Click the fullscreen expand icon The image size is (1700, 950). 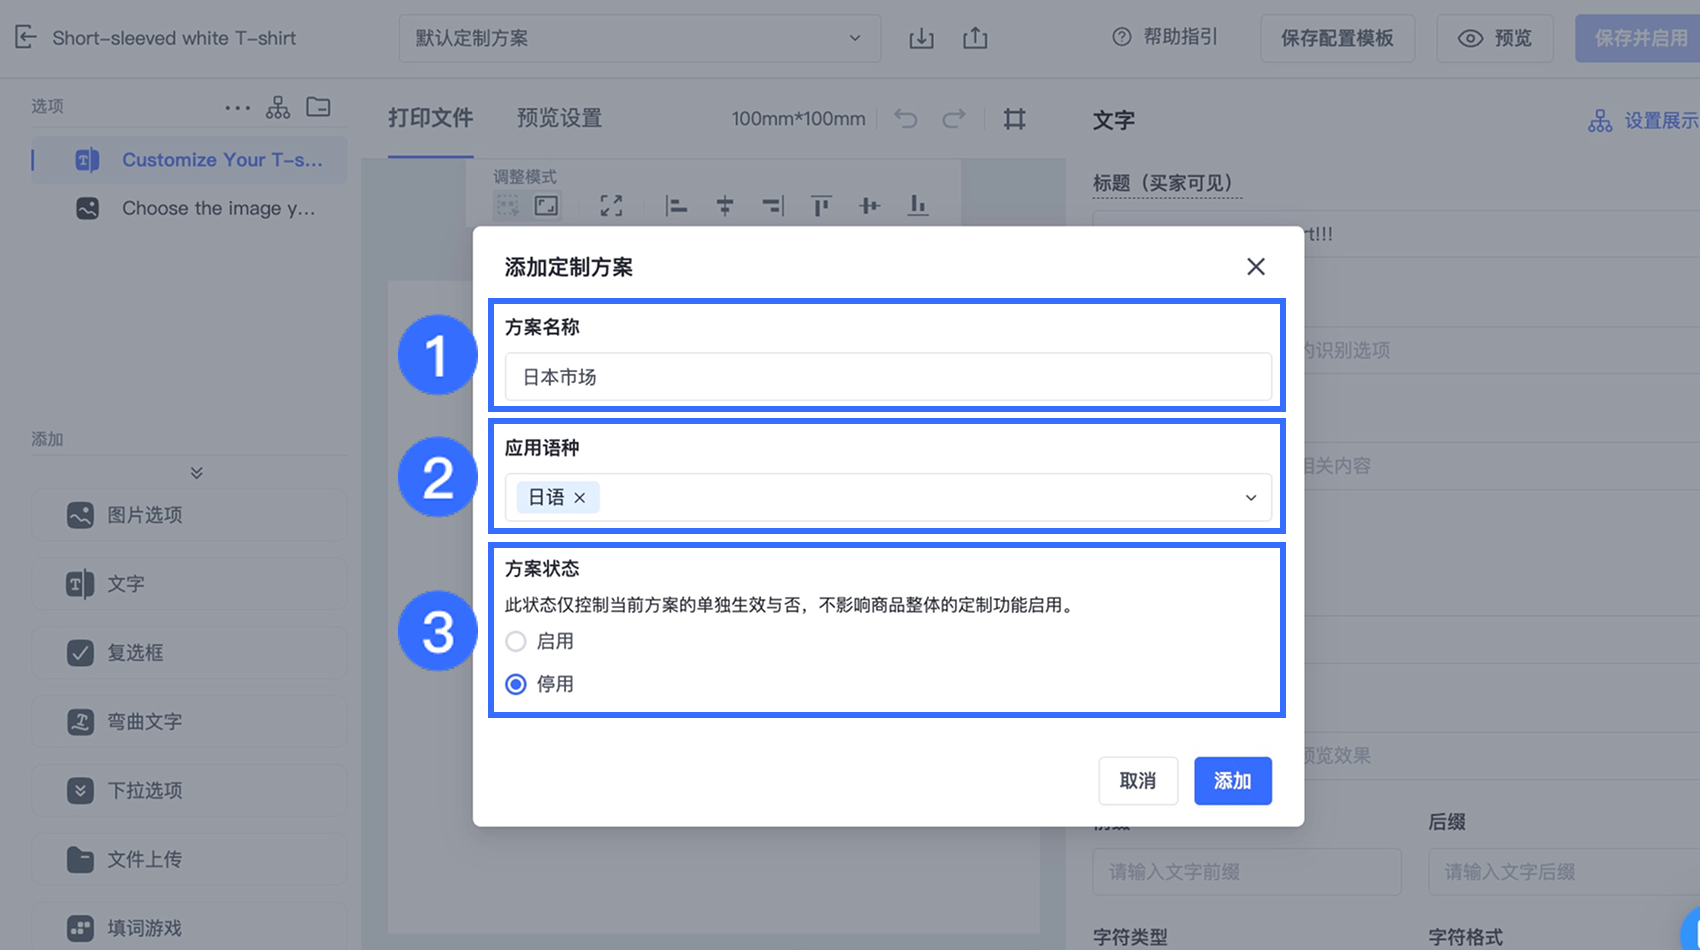[611, 206]
